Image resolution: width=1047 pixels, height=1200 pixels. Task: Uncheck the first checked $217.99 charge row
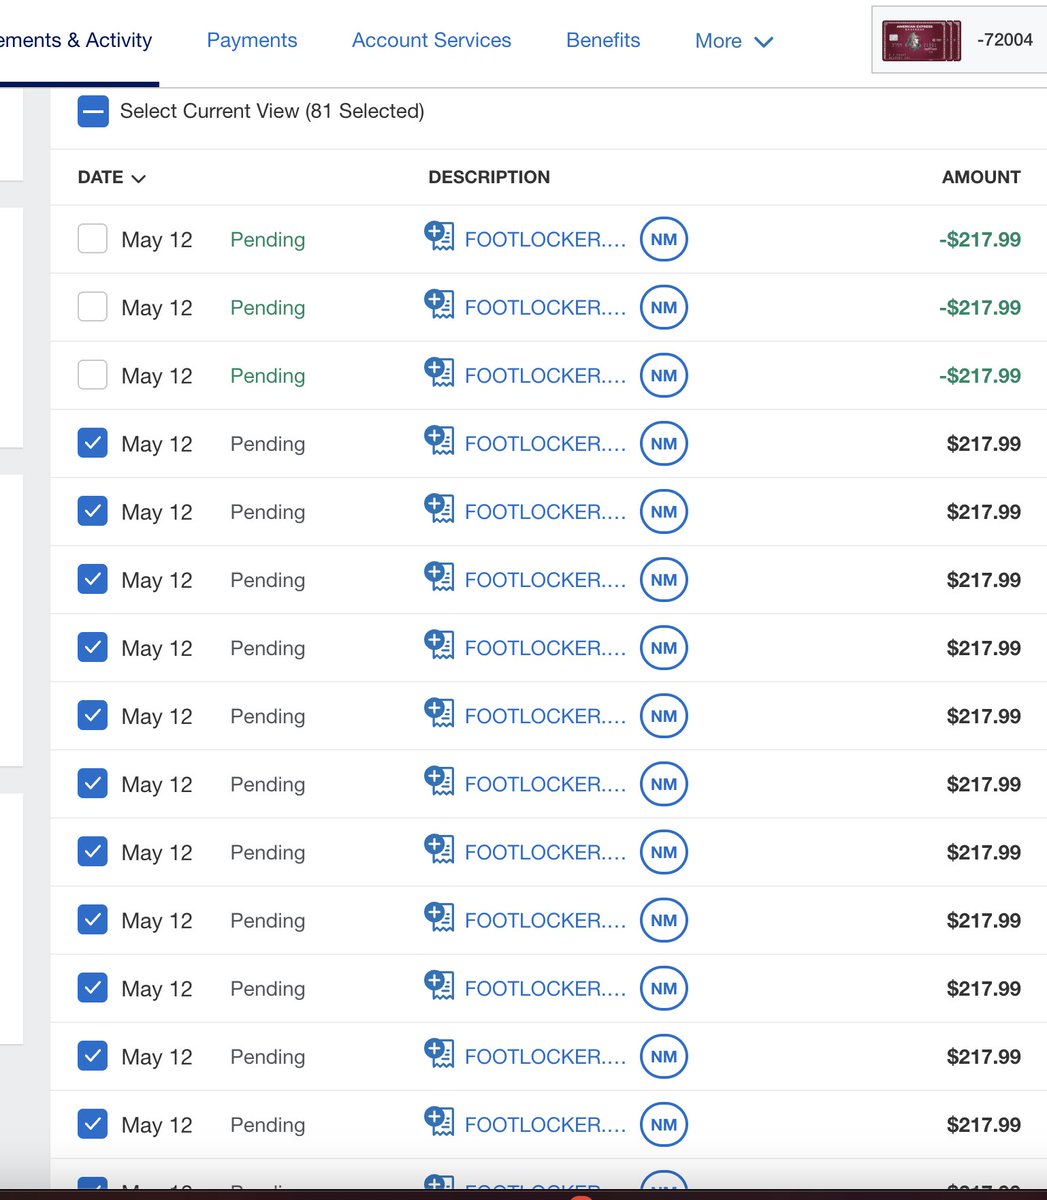(x=93, y=443)
